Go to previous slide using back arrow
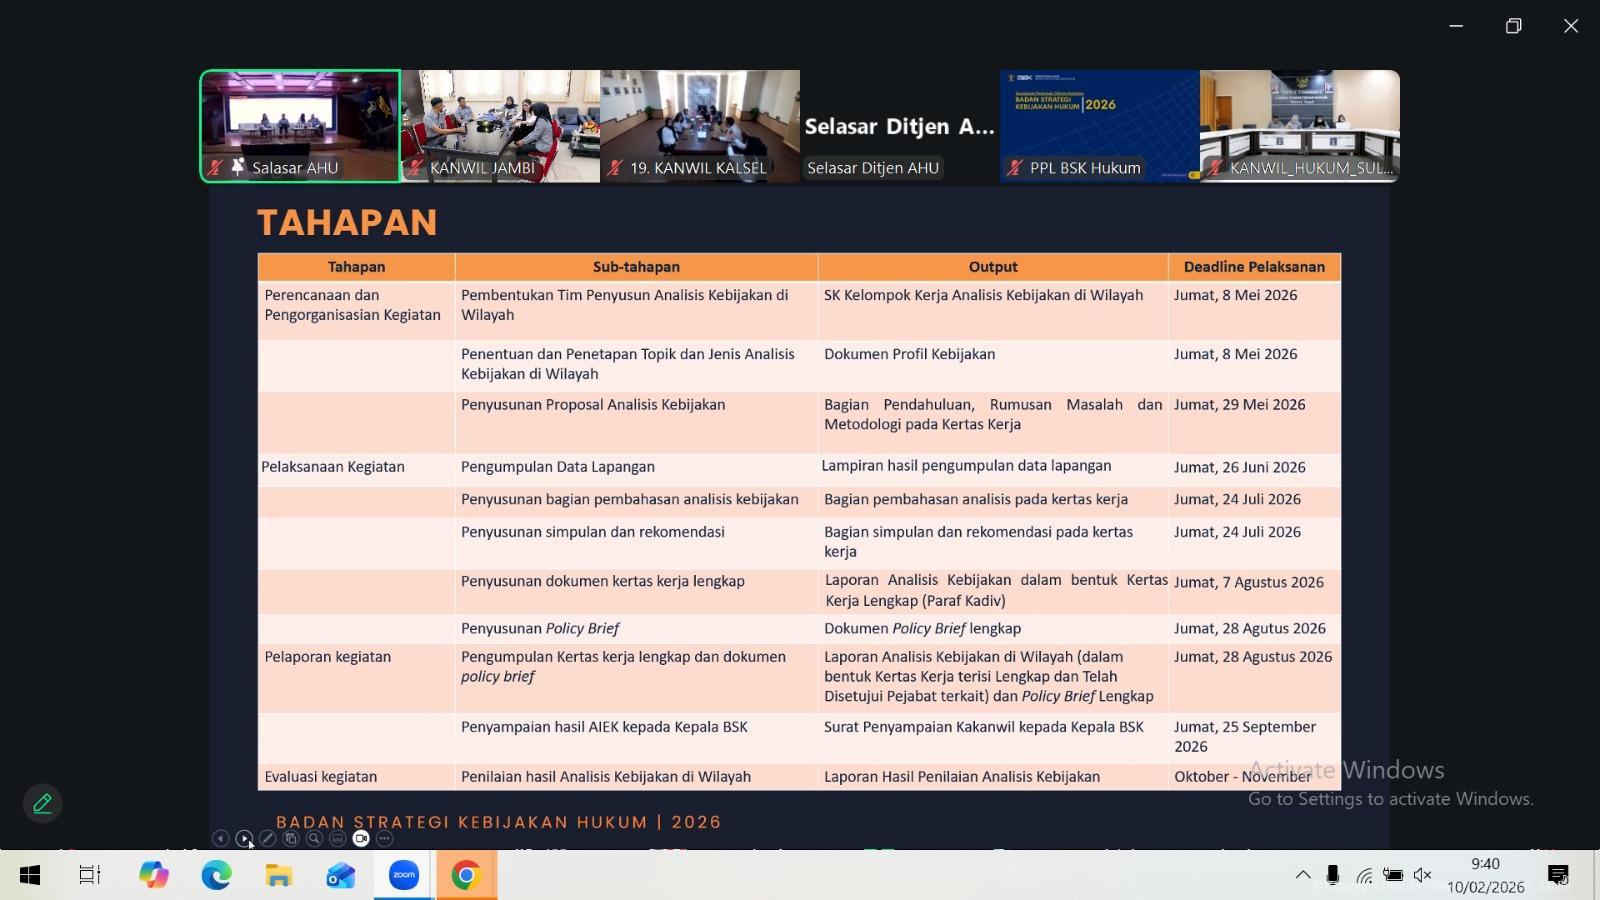The width and height of the screenshot is (1600, 900). pyautogui.click(x=221, y=839)
